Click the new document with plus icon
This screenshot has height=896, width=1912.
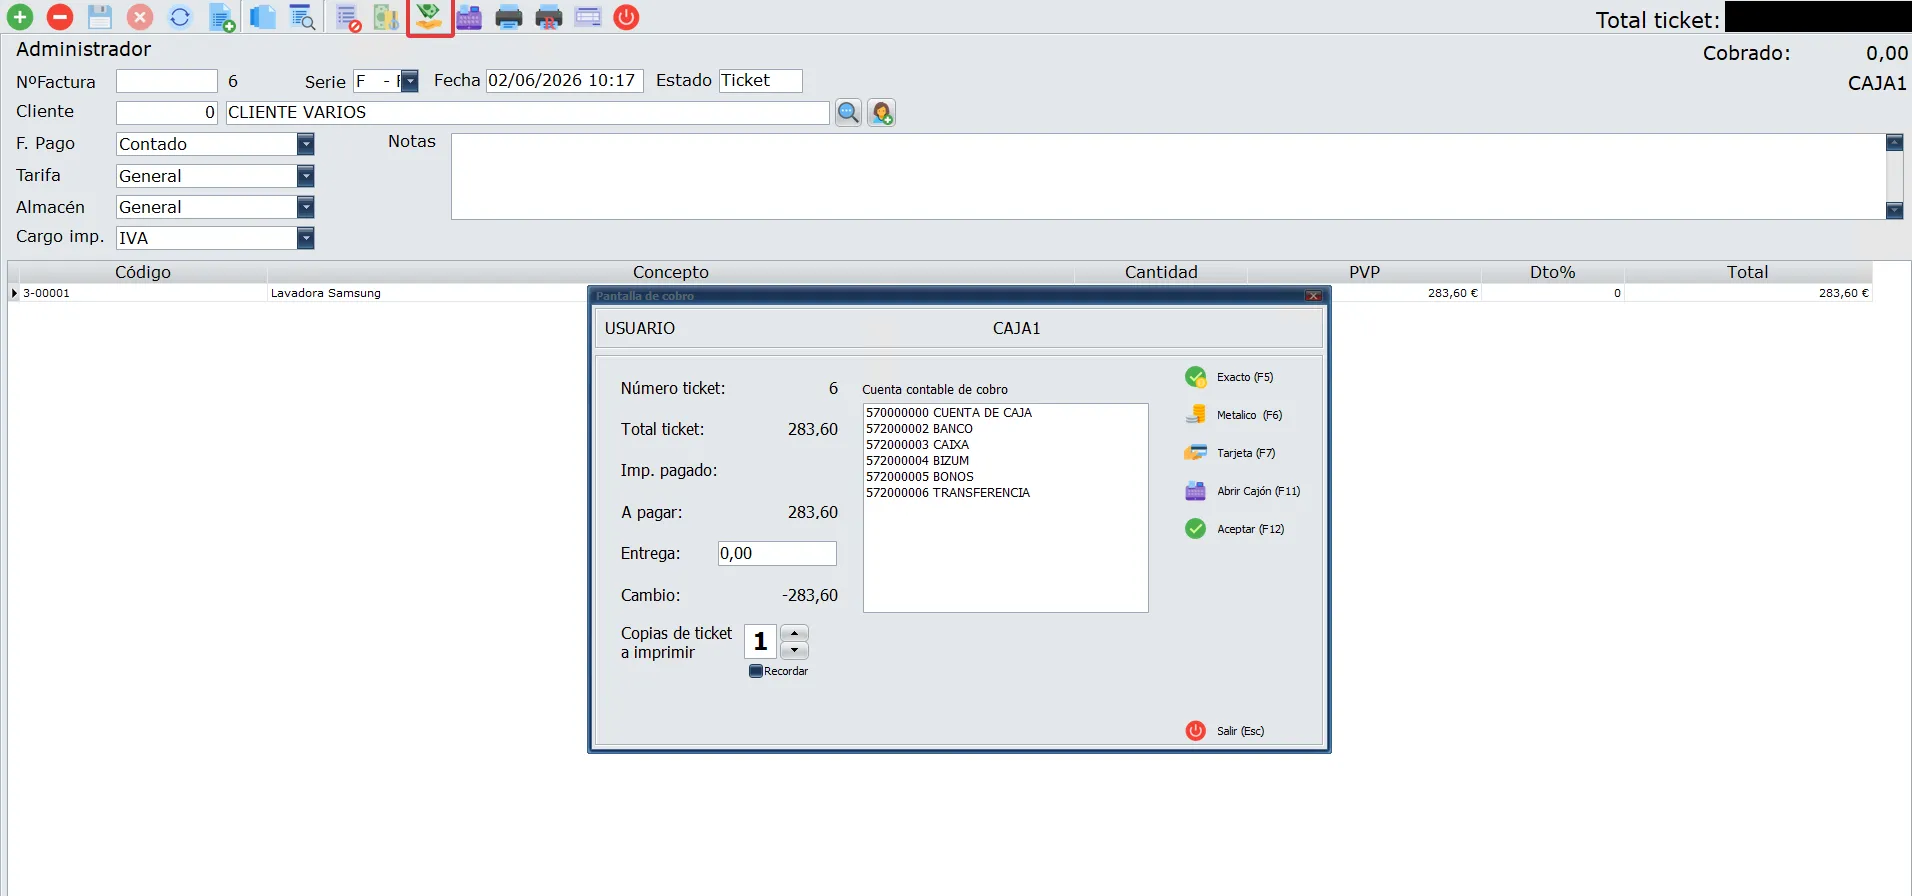click(222, 17)
